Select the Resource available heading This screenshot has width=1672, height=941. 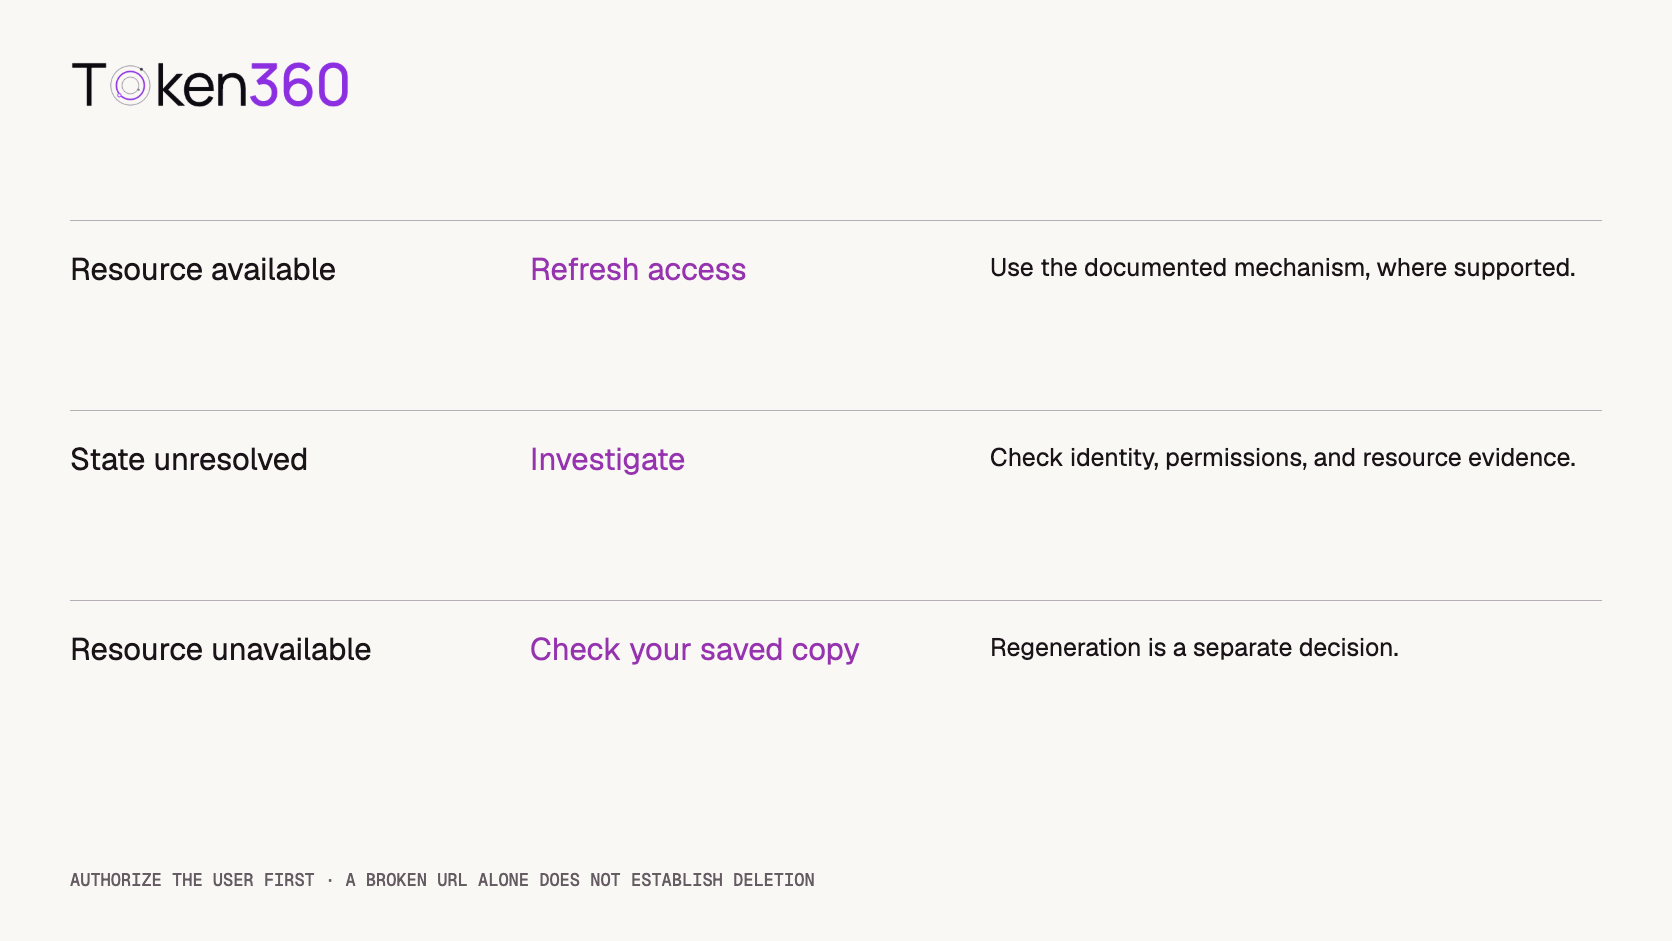[203, 269]
